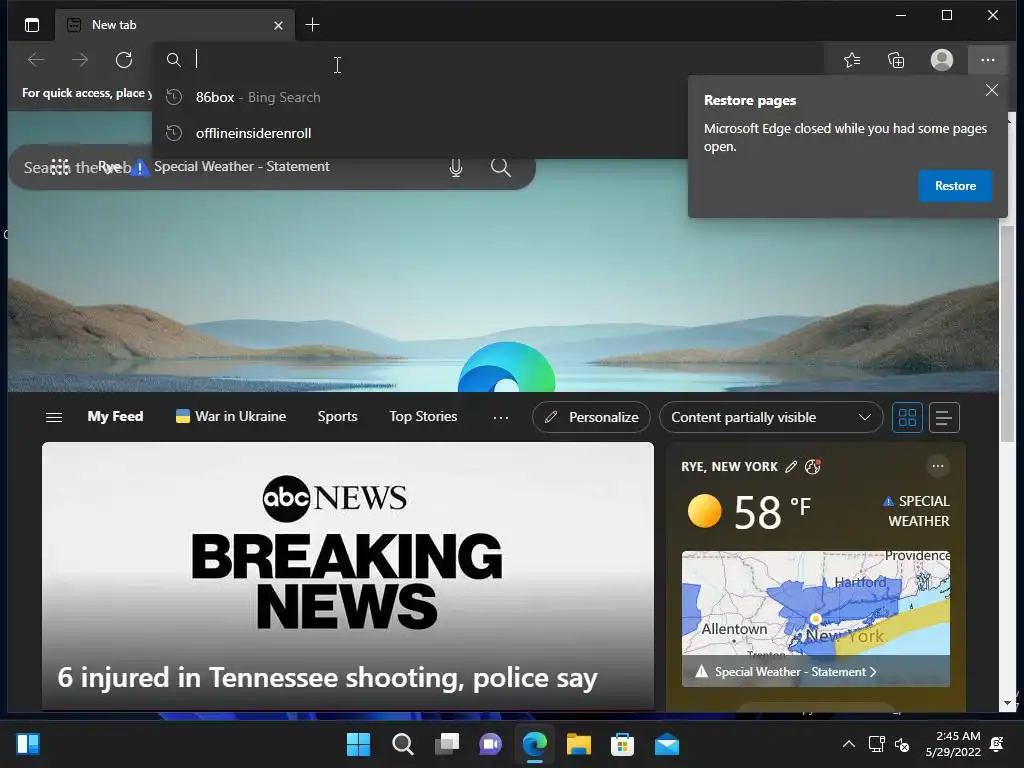
Task: Start voice search with microphone icon
Action: click(456, 168)
